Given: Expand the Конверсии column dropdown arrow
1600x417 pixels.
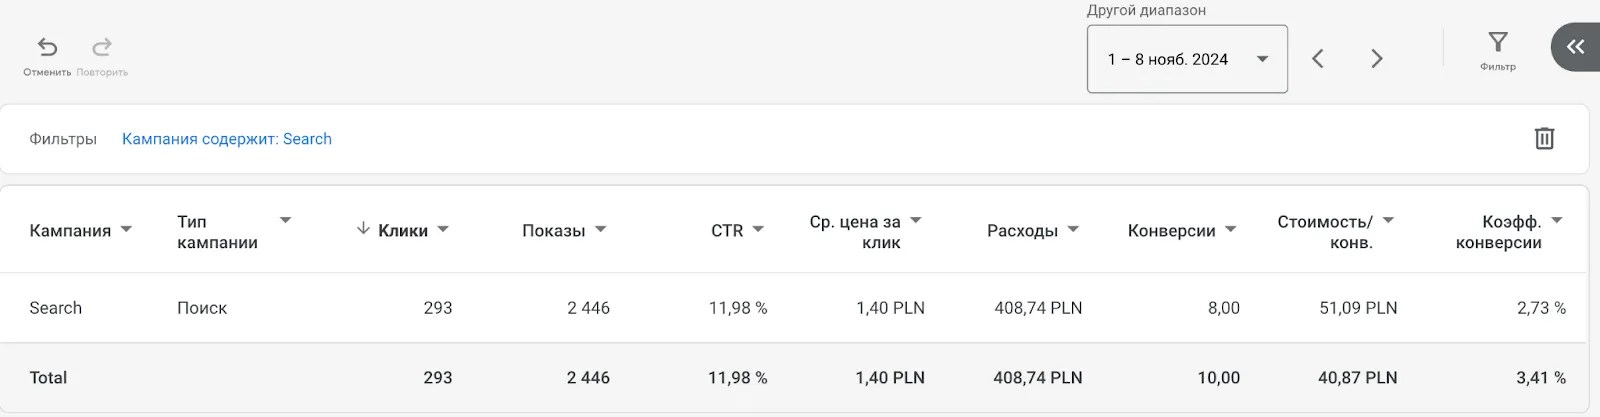Looking at the screenshot, I should point(1231,229).
